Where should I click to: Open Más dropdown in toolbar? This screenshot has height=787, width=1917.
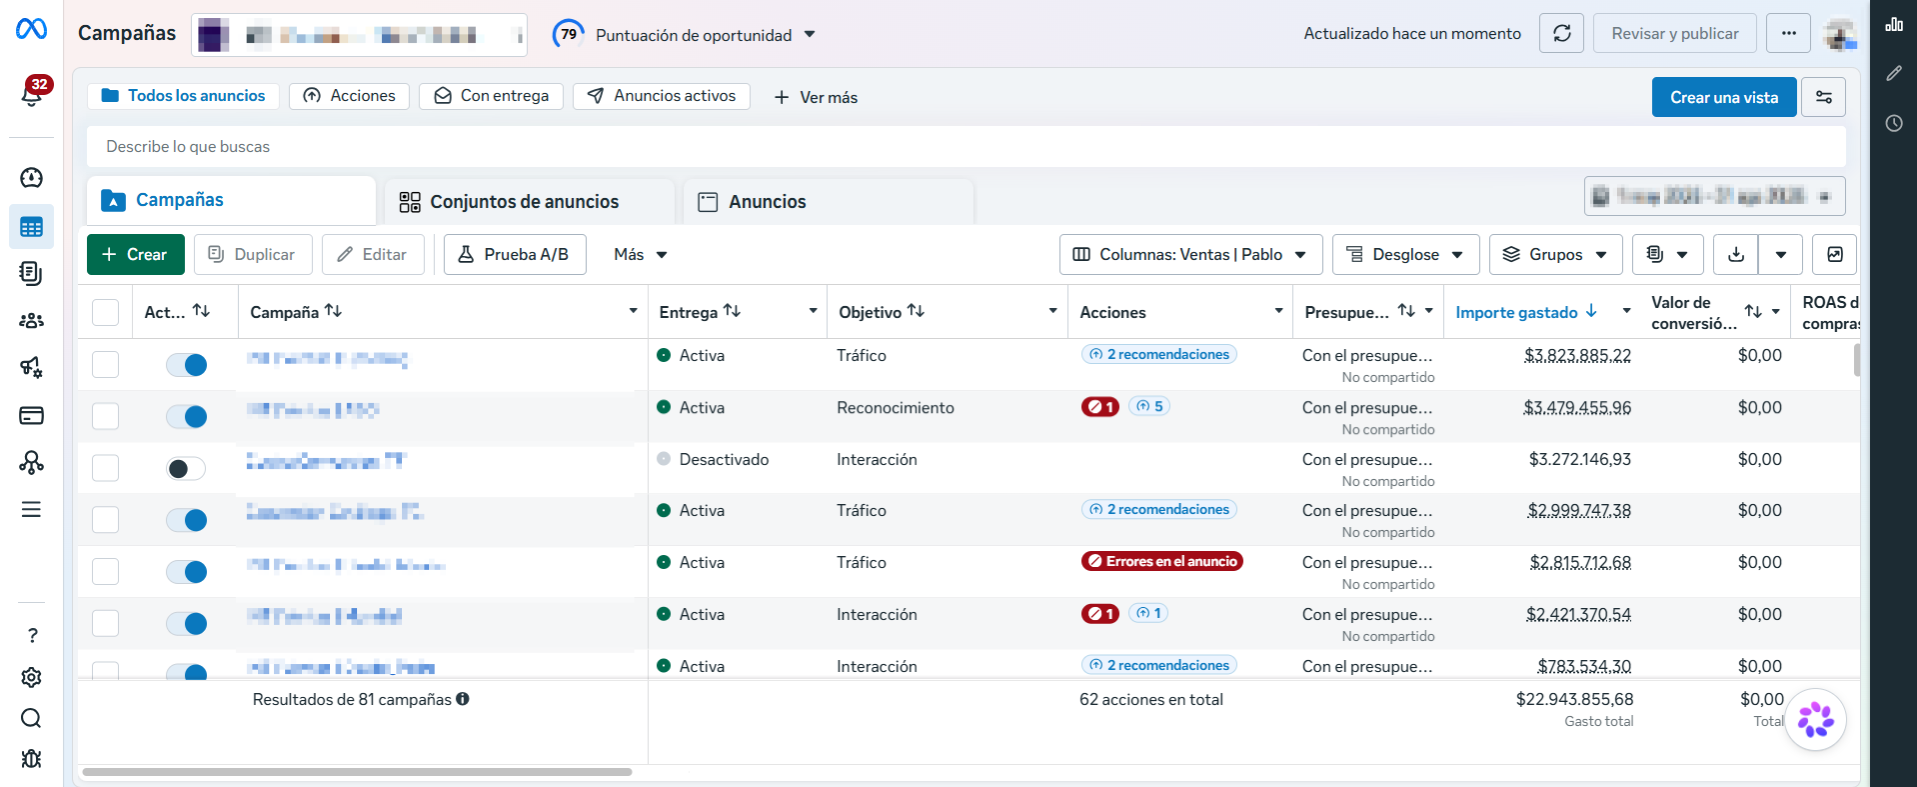click(640, 254)
